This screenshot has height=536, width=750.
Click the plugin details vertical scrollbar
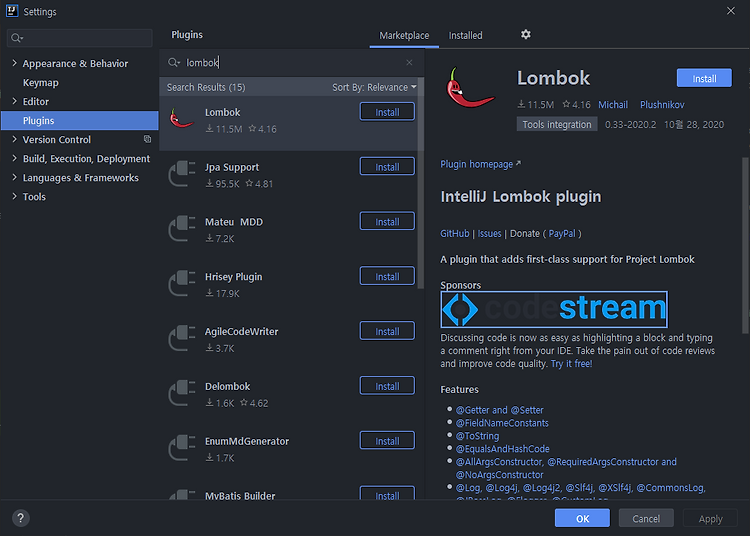[x=745, y=245]
